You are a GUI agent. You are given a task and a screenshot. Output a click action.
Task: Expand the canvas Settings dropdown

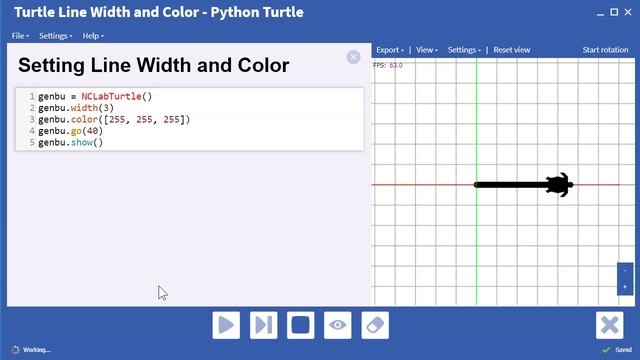click(x=464, y=50)
